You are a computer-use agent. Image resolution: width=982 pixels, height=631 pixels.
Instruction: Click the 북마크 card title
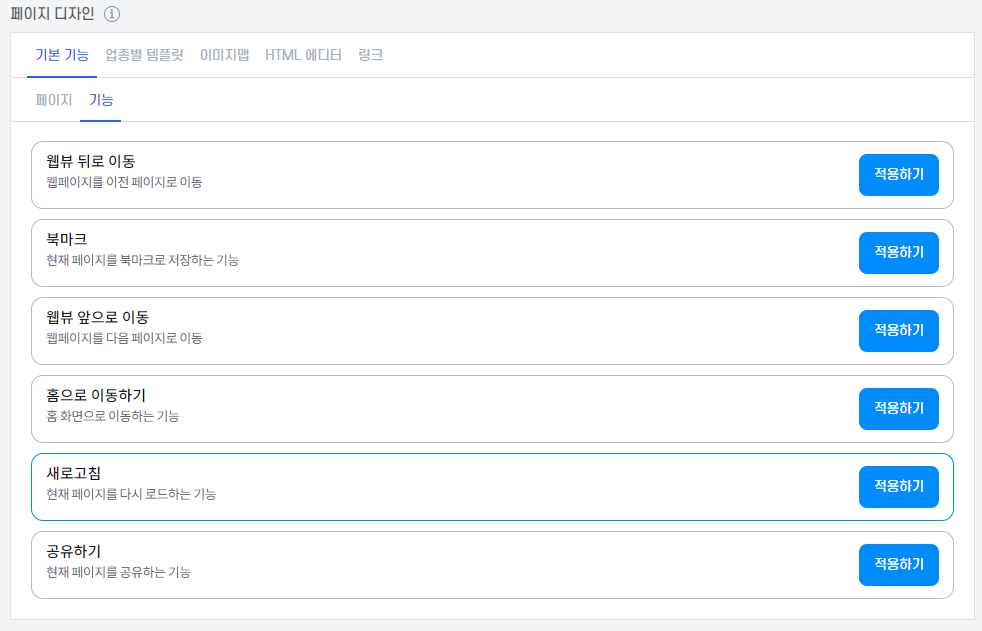67,239
